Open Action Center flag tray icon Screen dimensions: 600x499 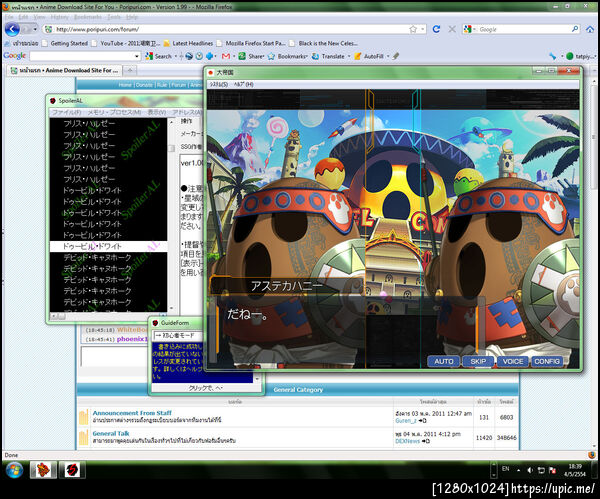point(553,470)
